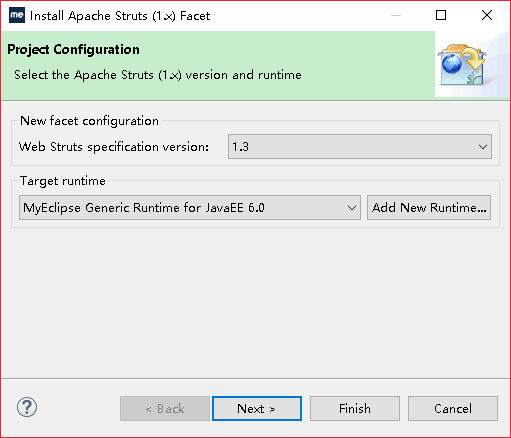Cancel the Struts facet installation
The image size is (511, 438).
[x=453, y=408]
